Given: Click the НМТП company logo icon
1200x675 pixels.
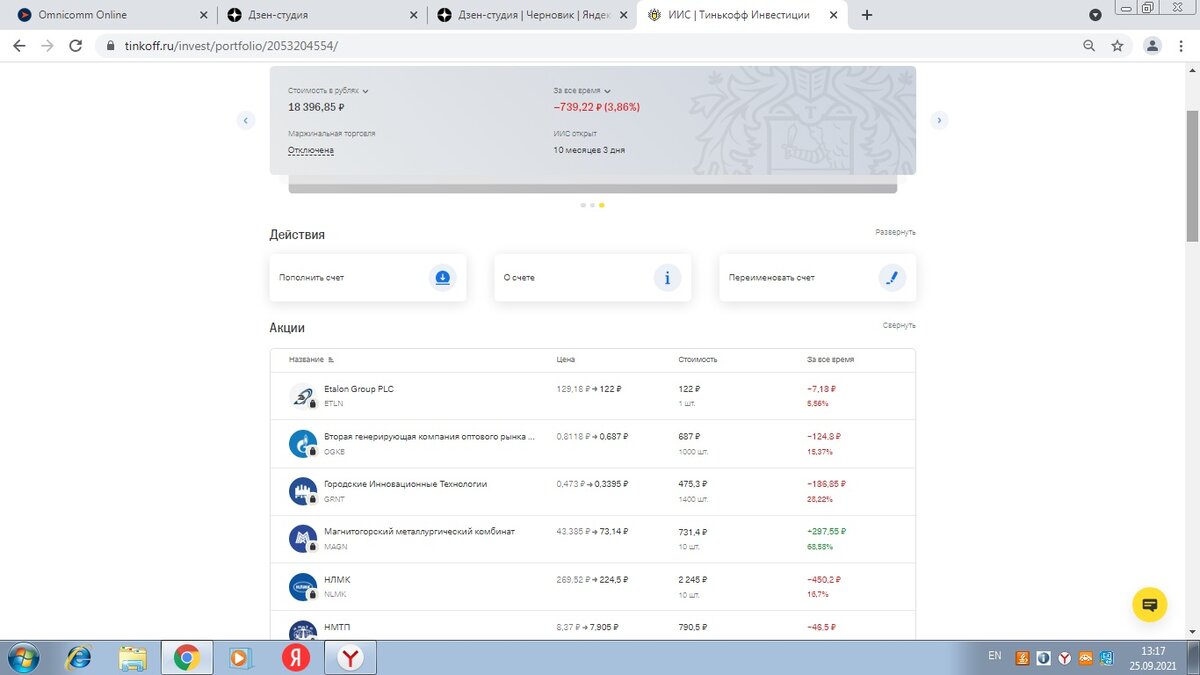Looking at the screenshot, I should [303, 631].
